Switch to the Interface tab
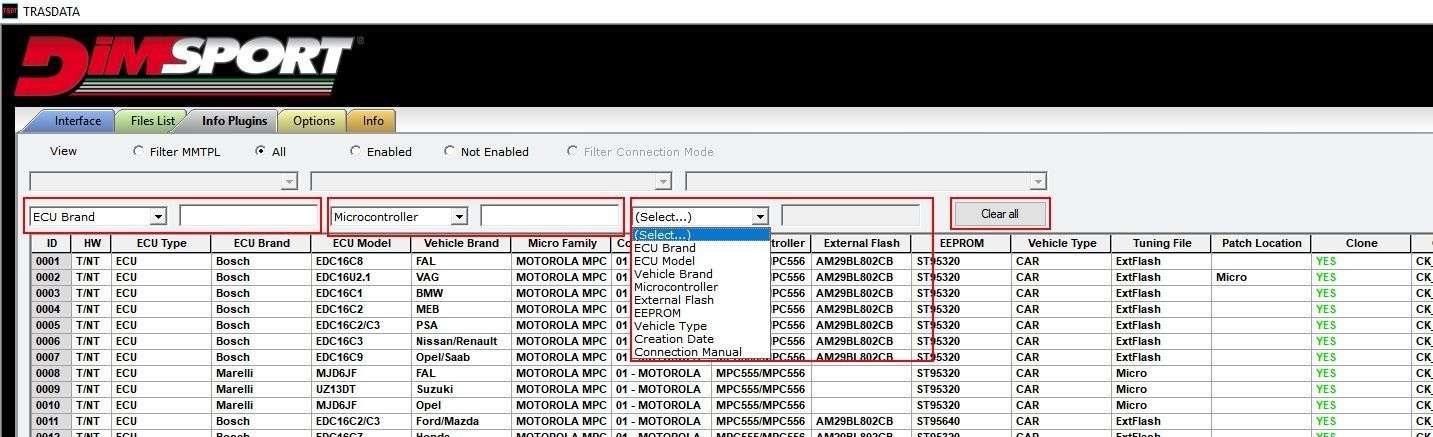Screen dimensions: 1433x437 (76, 121)
